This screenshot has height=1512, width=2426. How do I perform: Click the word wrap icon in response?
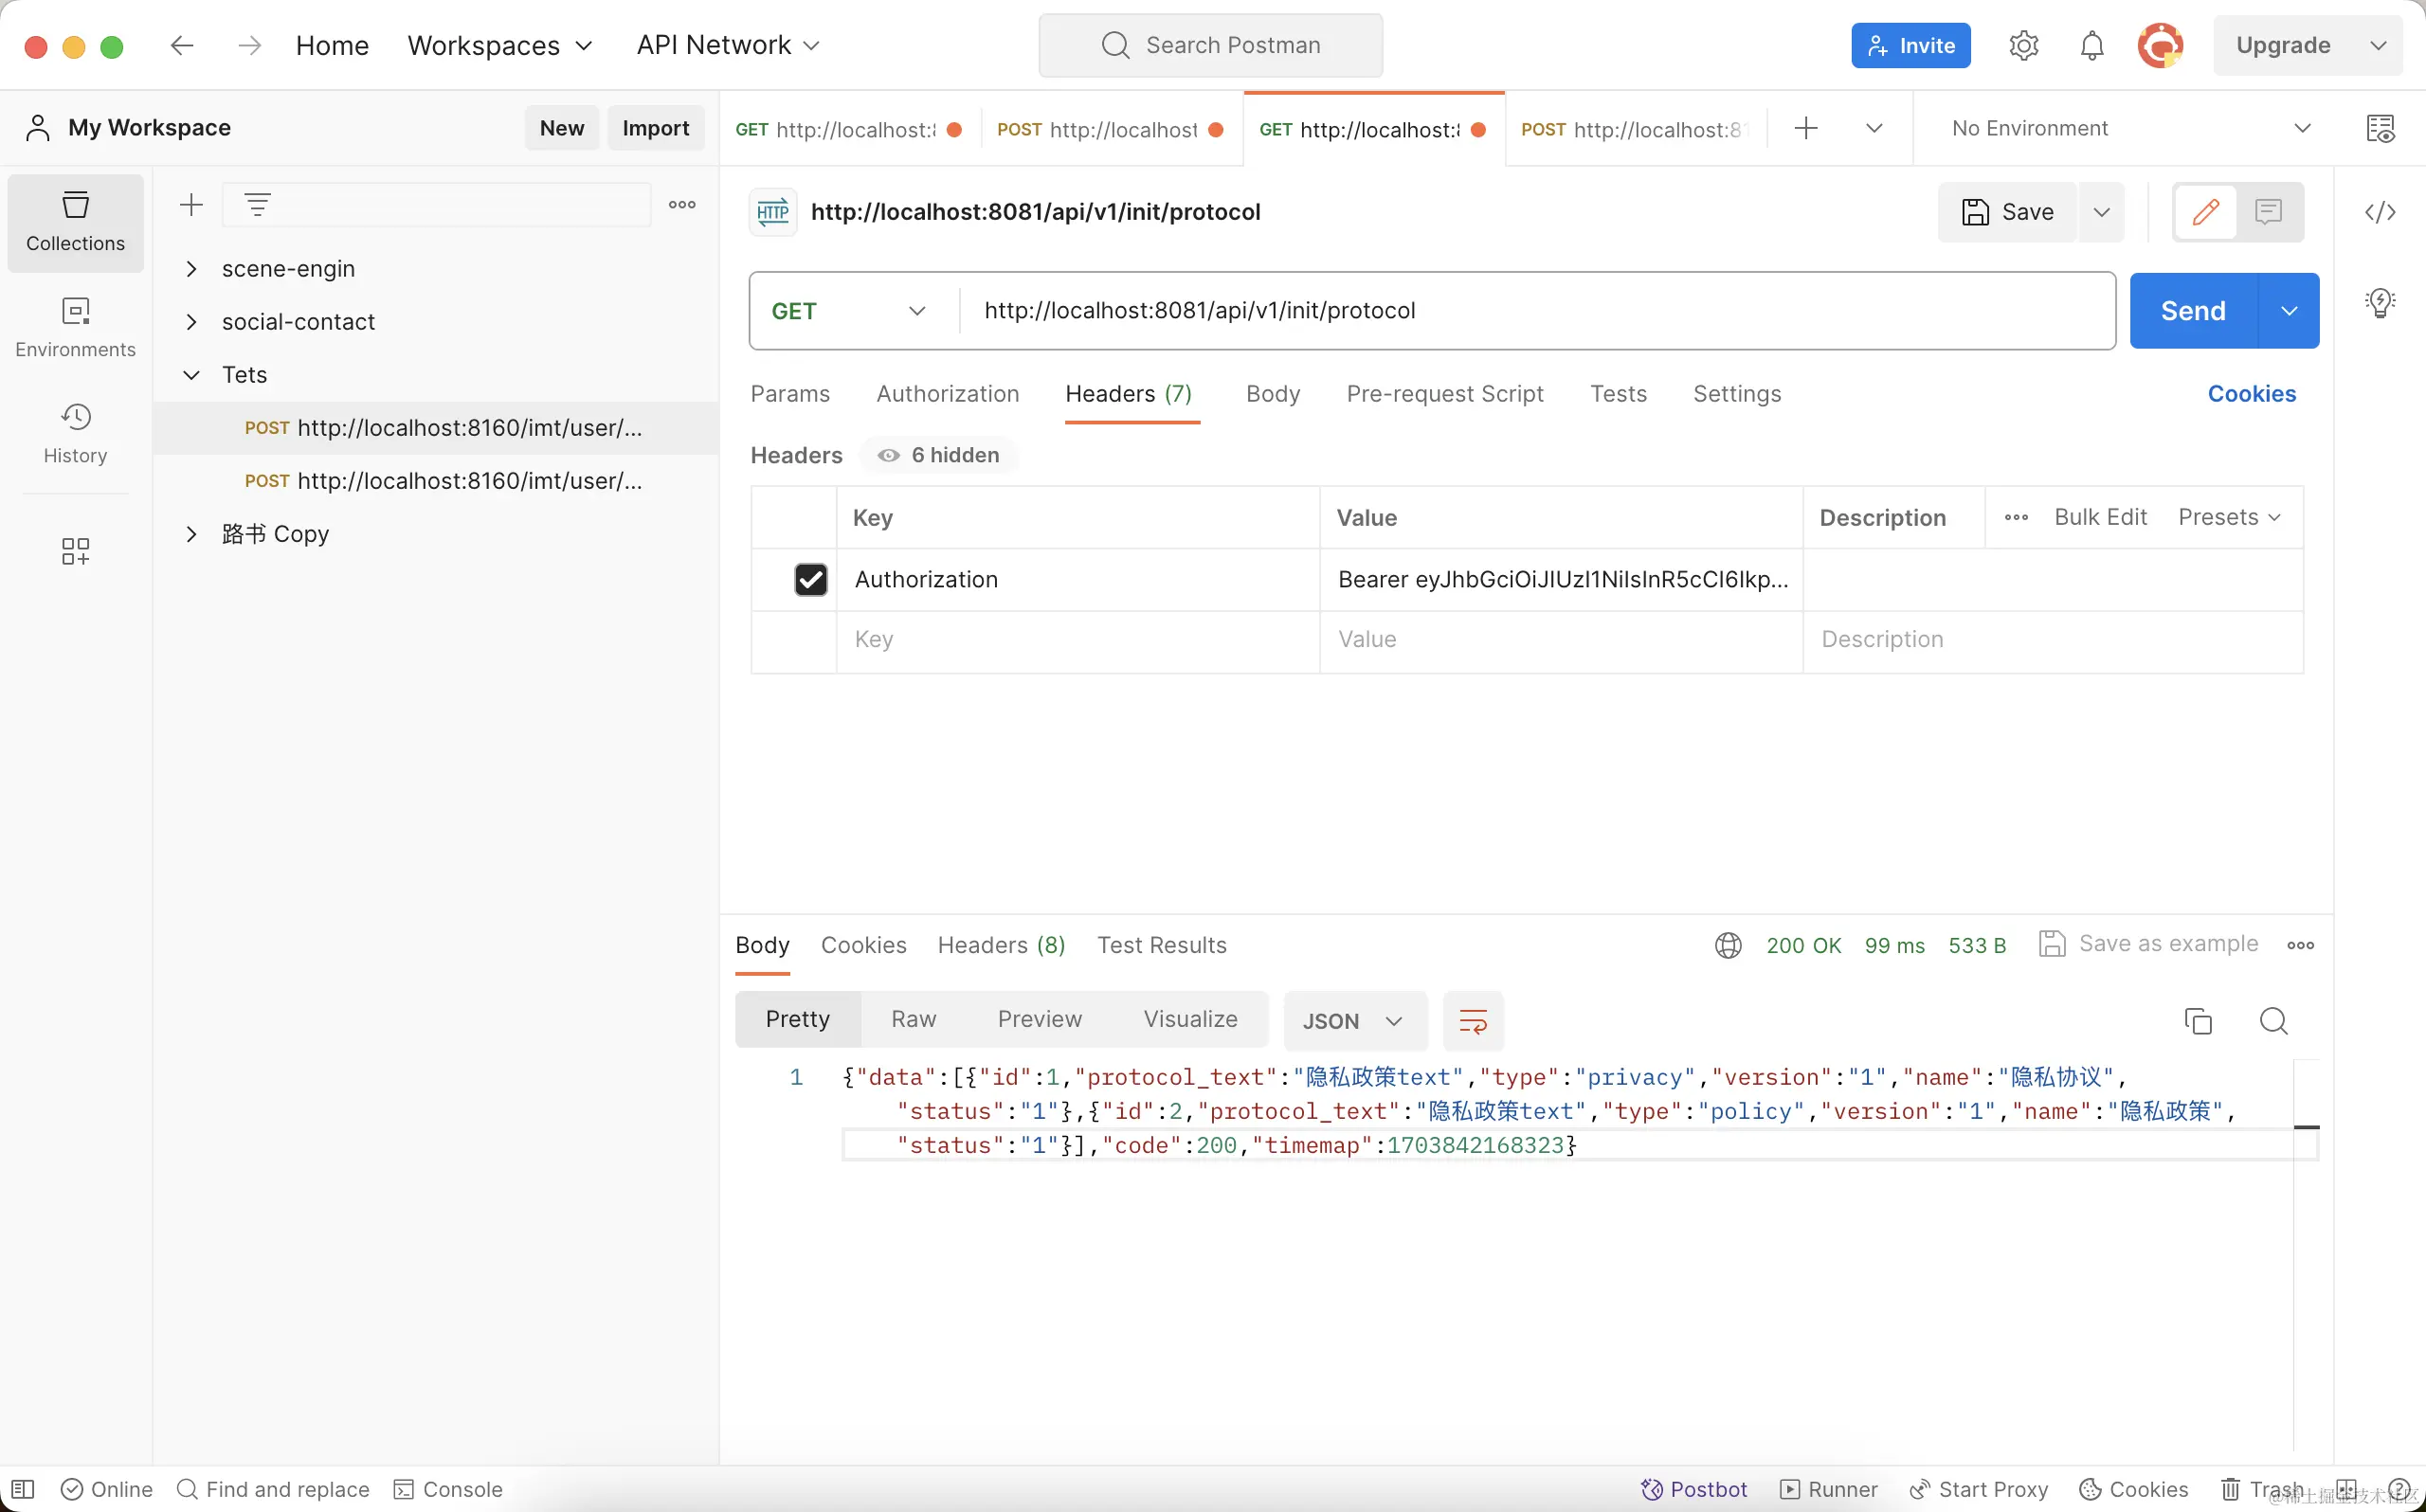click(1472, 1021)
